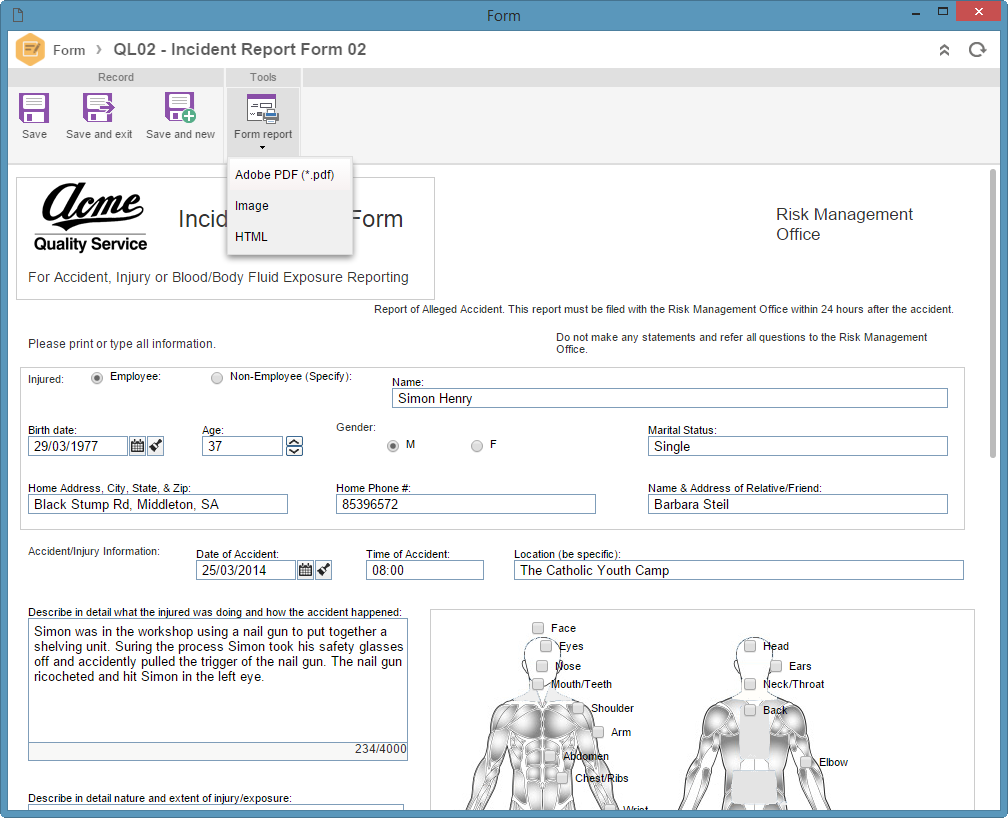Close the Form window
1008x818 pixels.
[978, 12]
